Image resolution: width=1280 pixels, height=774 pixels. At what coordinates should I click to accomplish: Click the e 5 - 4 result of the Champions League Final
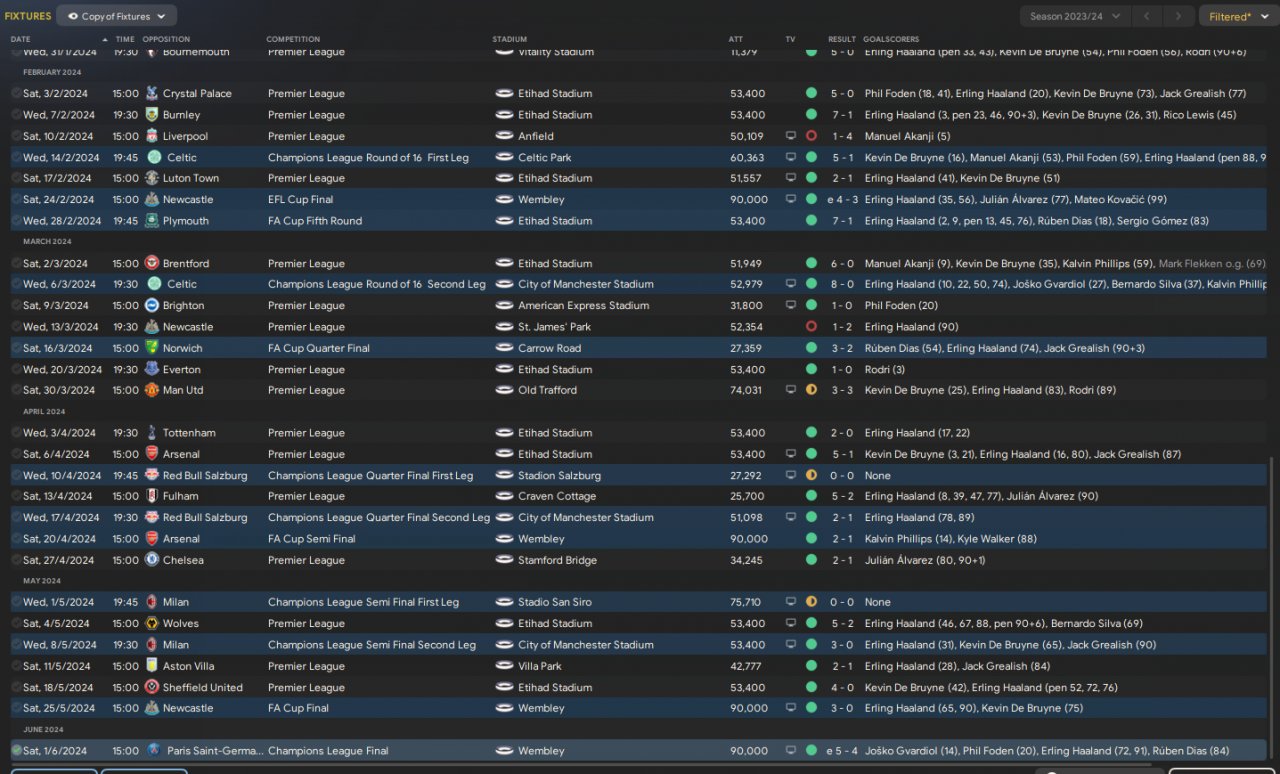pos(842,751)
